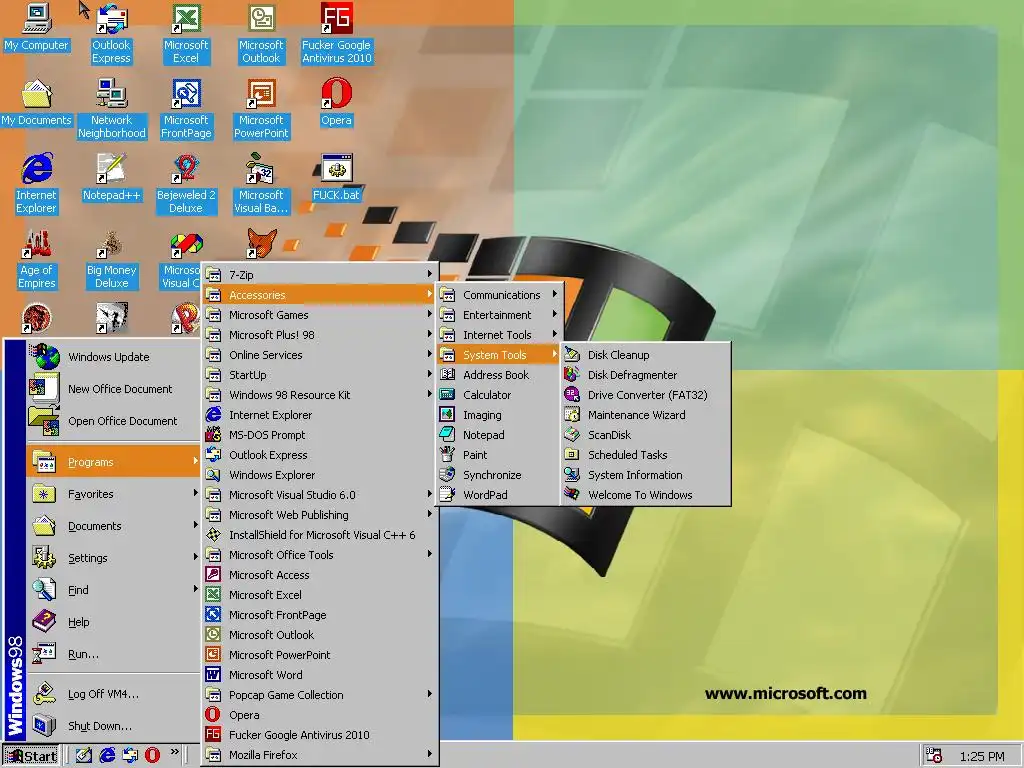The width and height of the screenshot is (1024, 768).
Task: Select Microsoft Excel desktop shortcut
Action: pos(186,34)
